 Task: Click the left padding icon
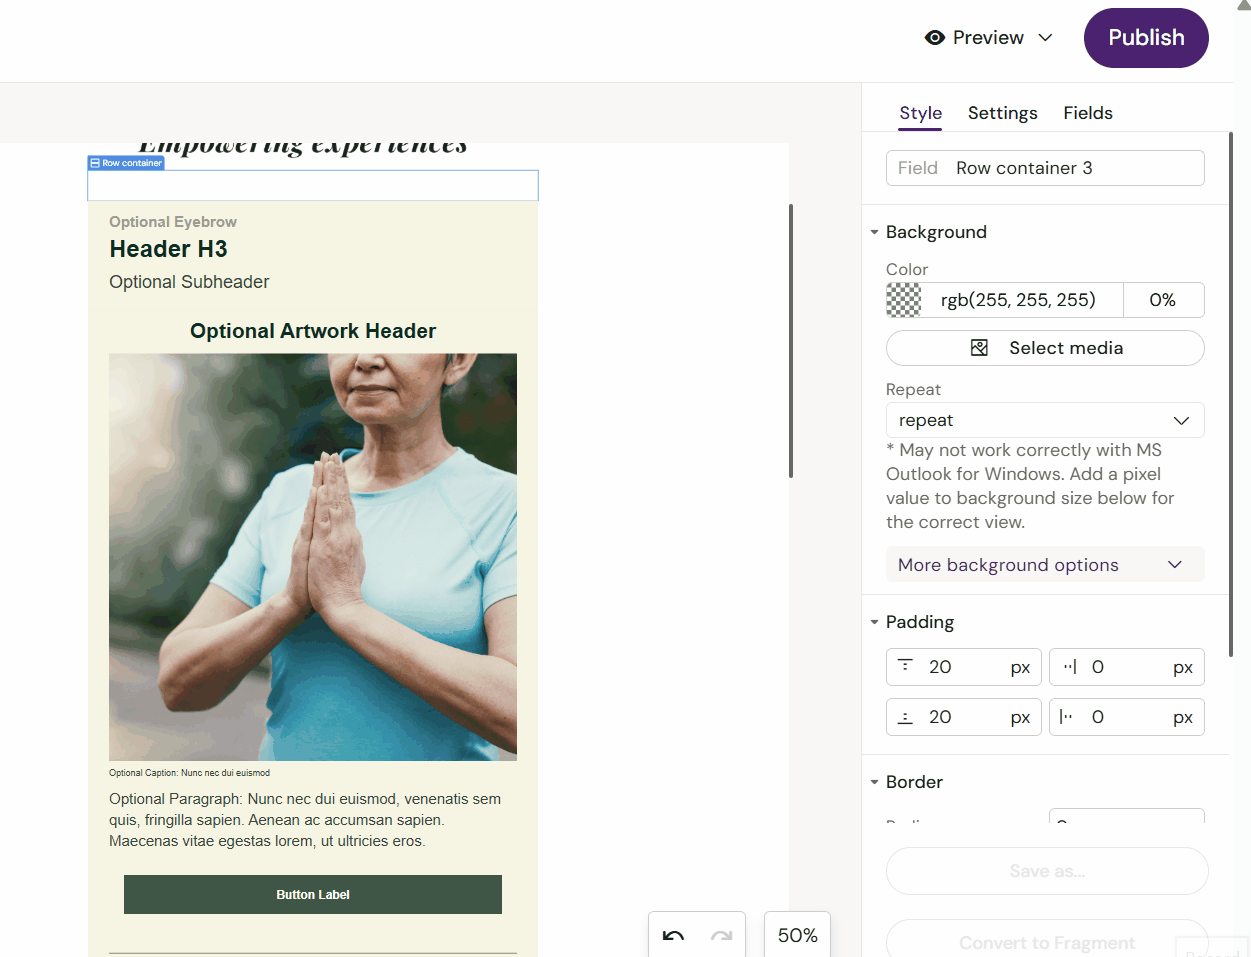point(1066,717)
